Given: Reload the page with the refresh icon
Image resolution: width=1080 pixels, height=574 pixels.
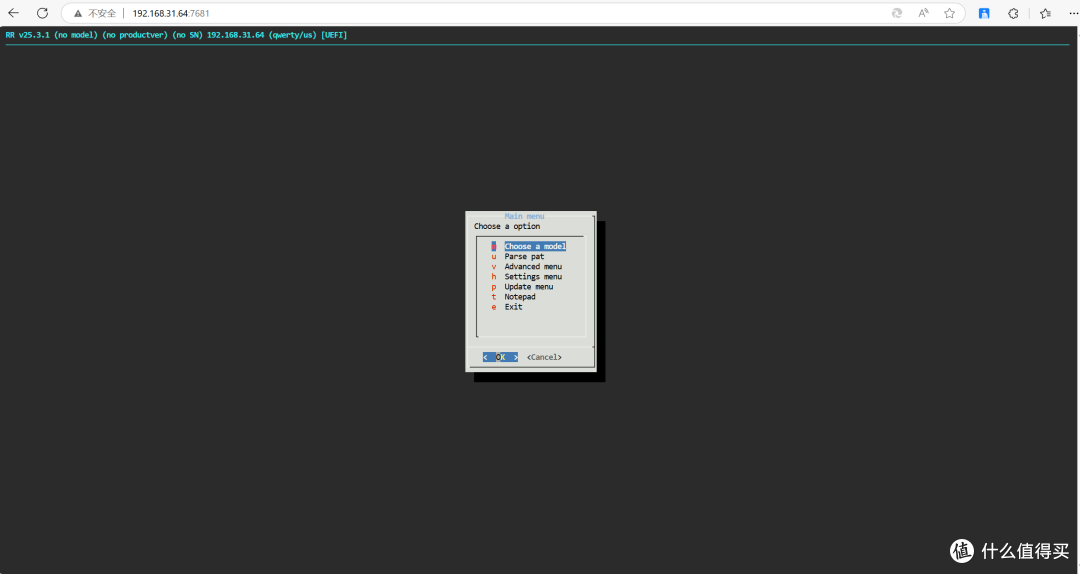Looking at the screenshot, I should (42, 13).
